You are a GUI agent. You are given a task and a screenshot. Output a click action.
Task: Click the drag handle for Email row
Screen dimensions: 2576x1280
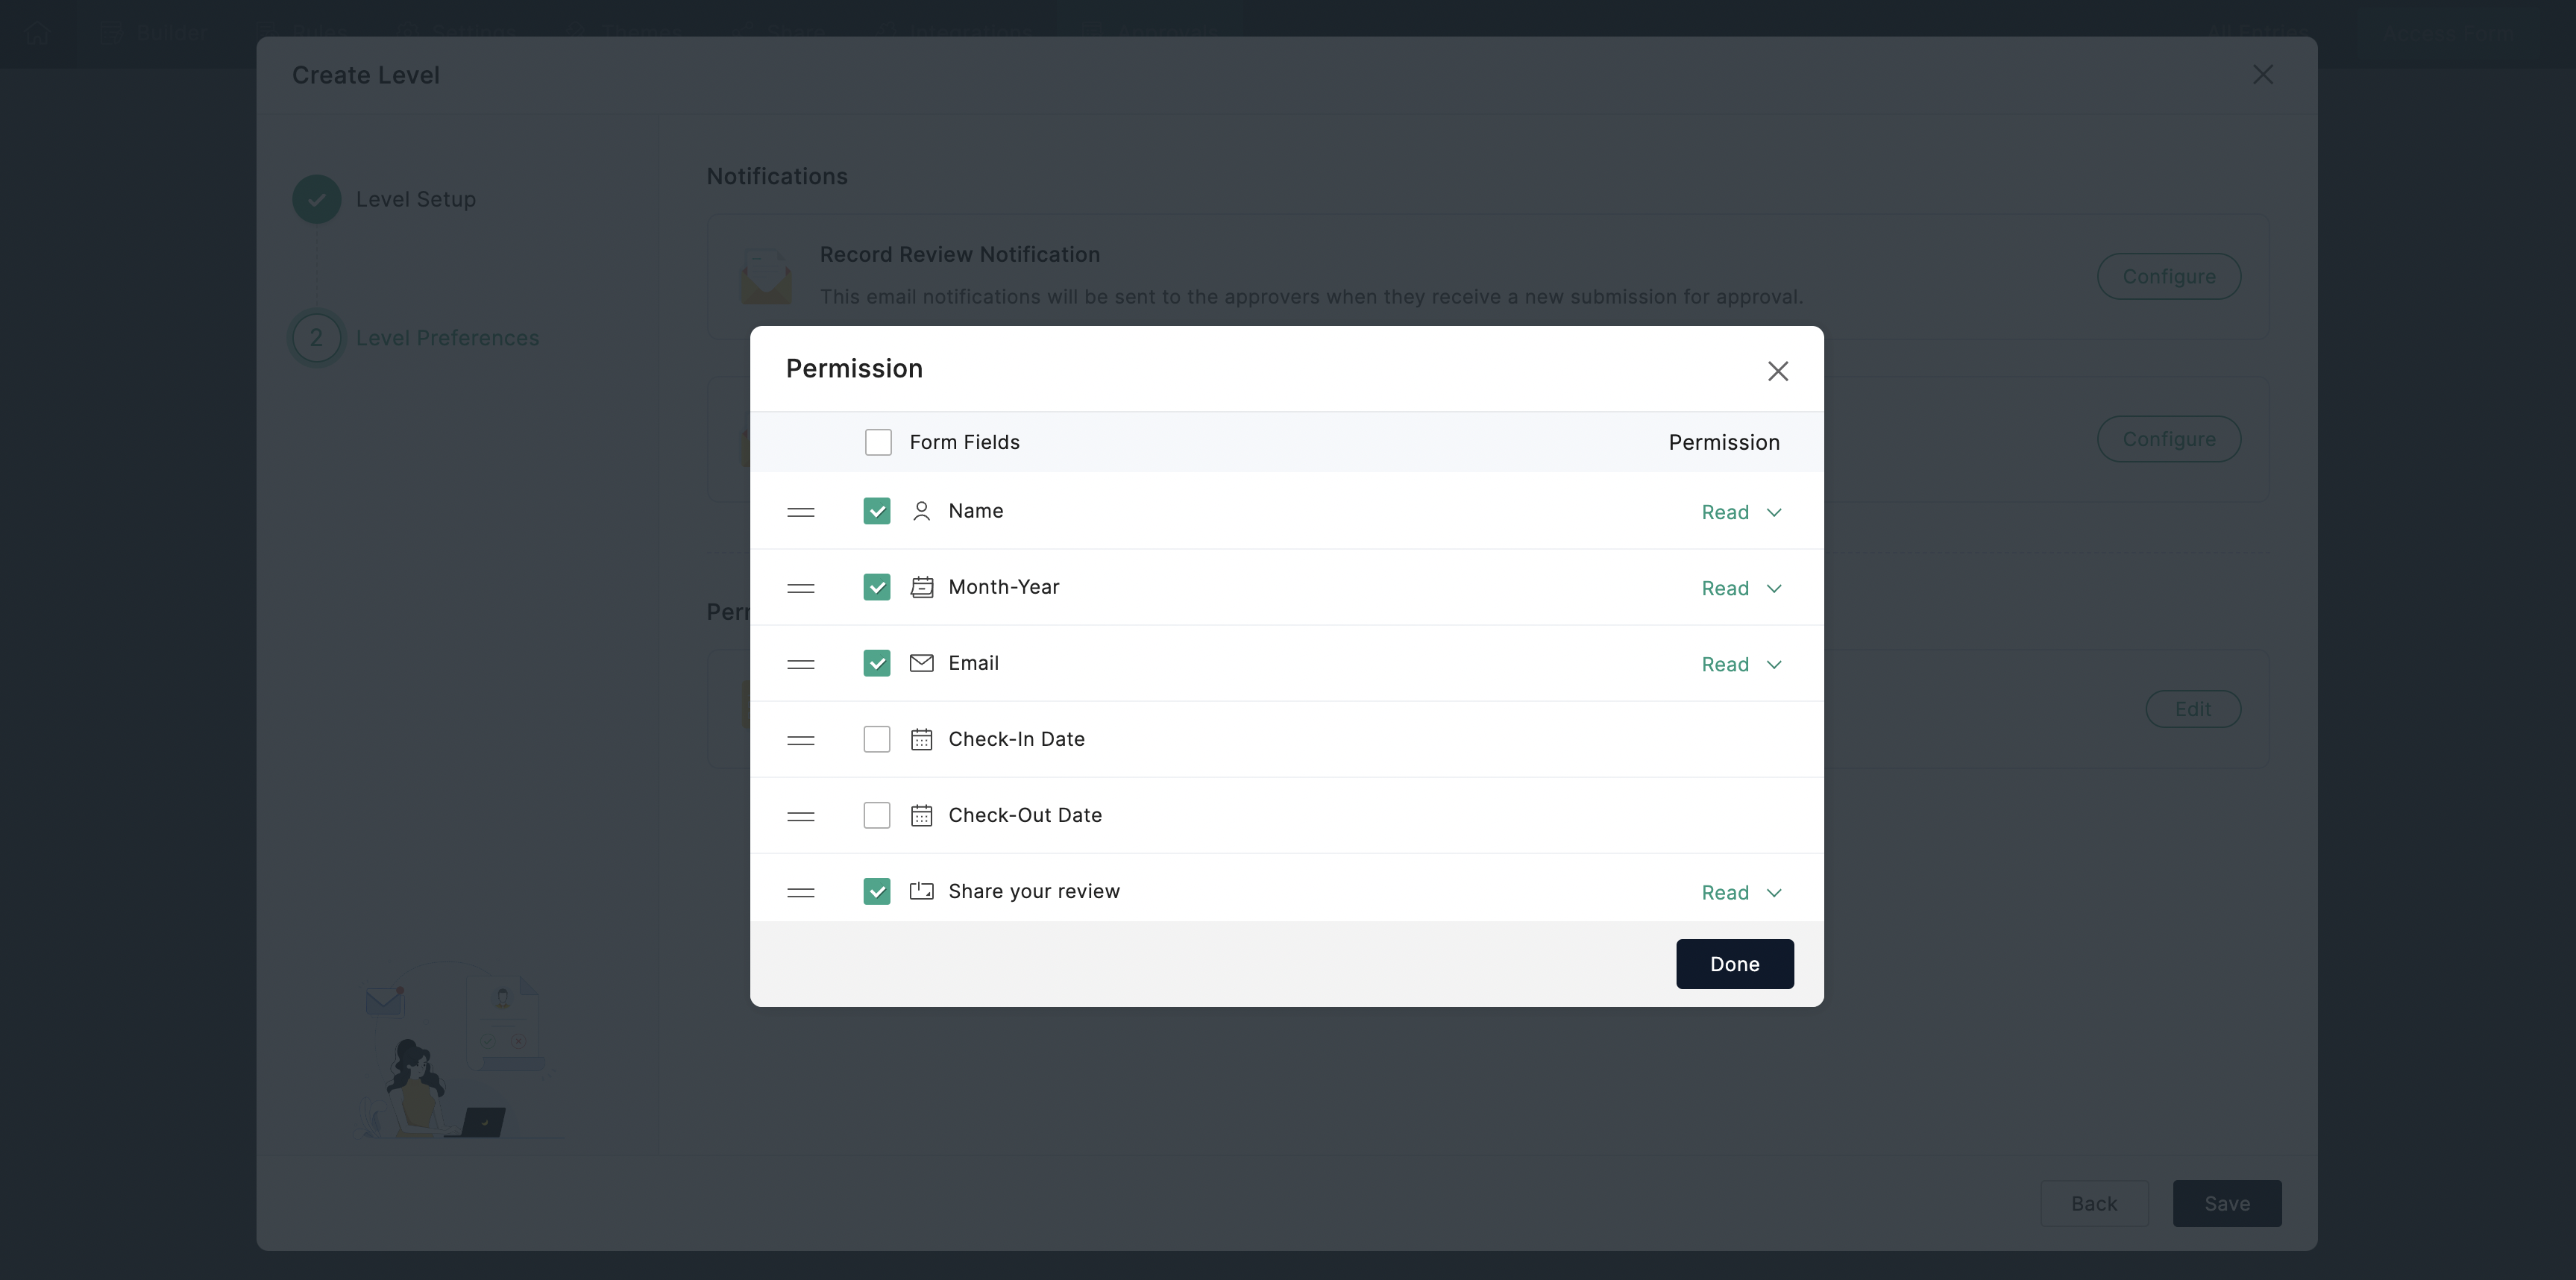800,664
